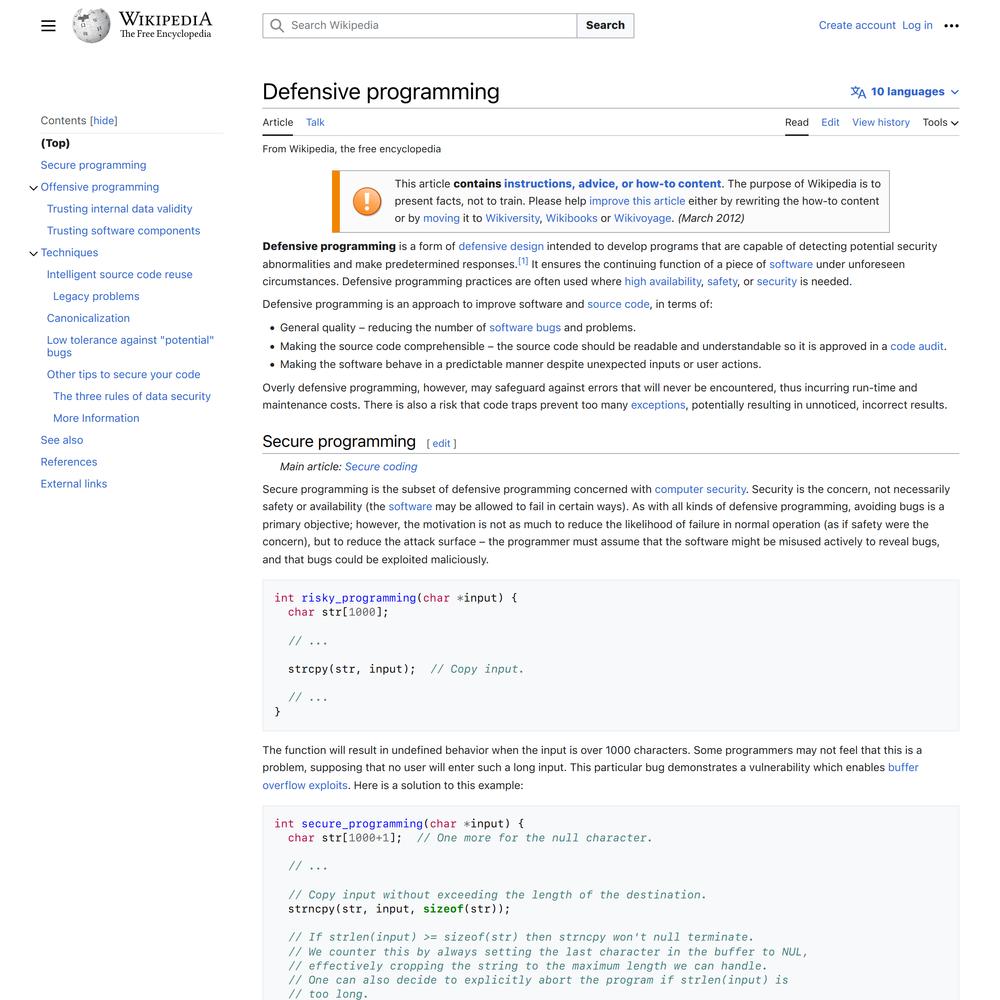Open the Secure coding main article
Image resolution: width=1000 pixels, height=1000 pixels.
click(381, 467)
